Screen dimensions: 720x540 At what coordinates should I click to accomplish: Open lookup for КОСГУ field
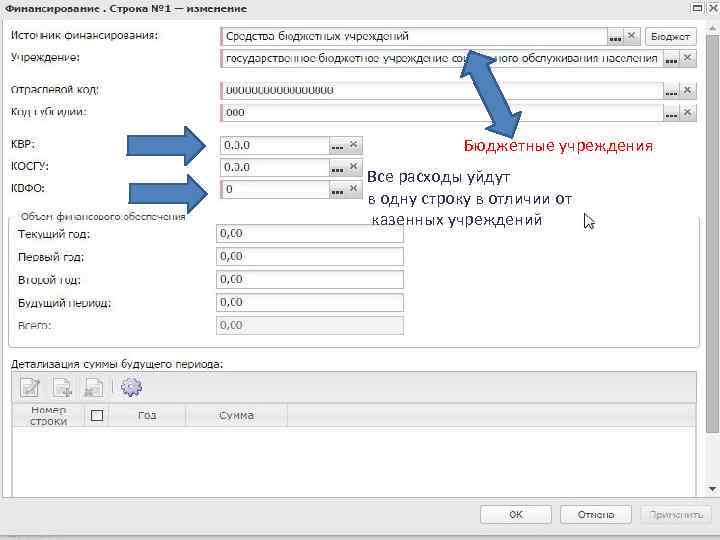tap(338, 168)
